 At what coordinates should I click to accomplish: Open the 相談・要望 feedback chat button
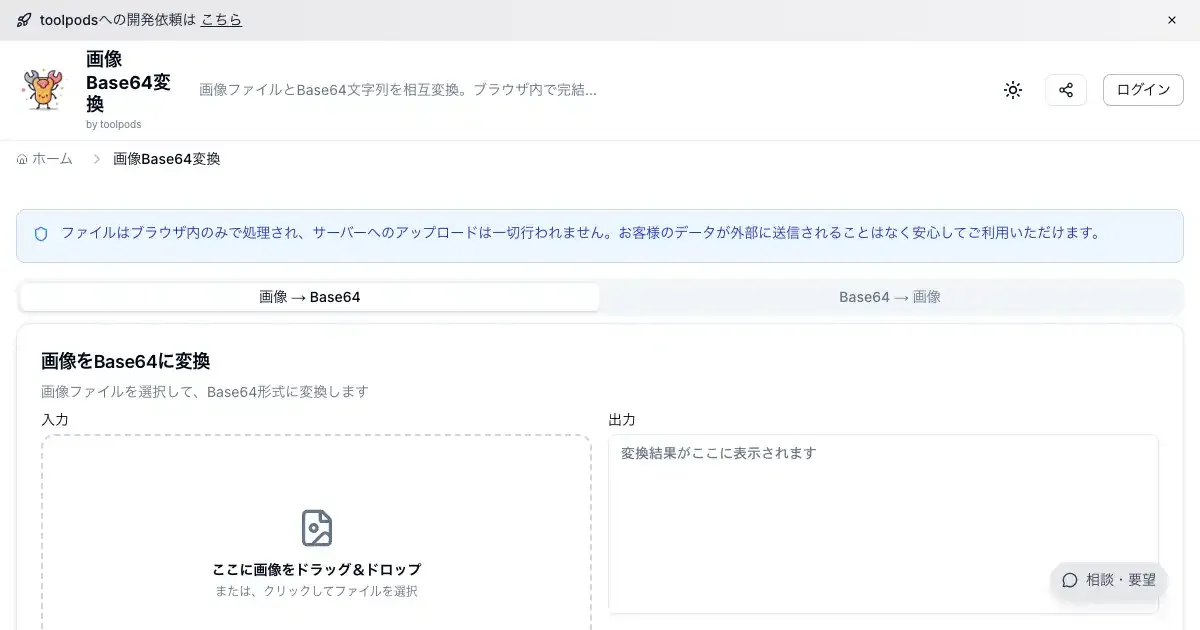1108,580
